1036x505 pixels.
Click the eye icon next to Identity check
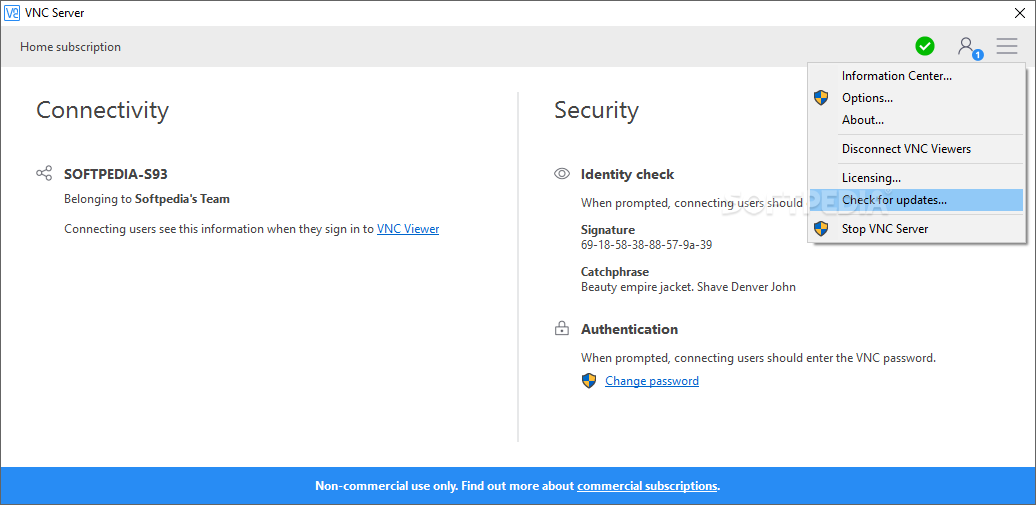click(562, 174)
